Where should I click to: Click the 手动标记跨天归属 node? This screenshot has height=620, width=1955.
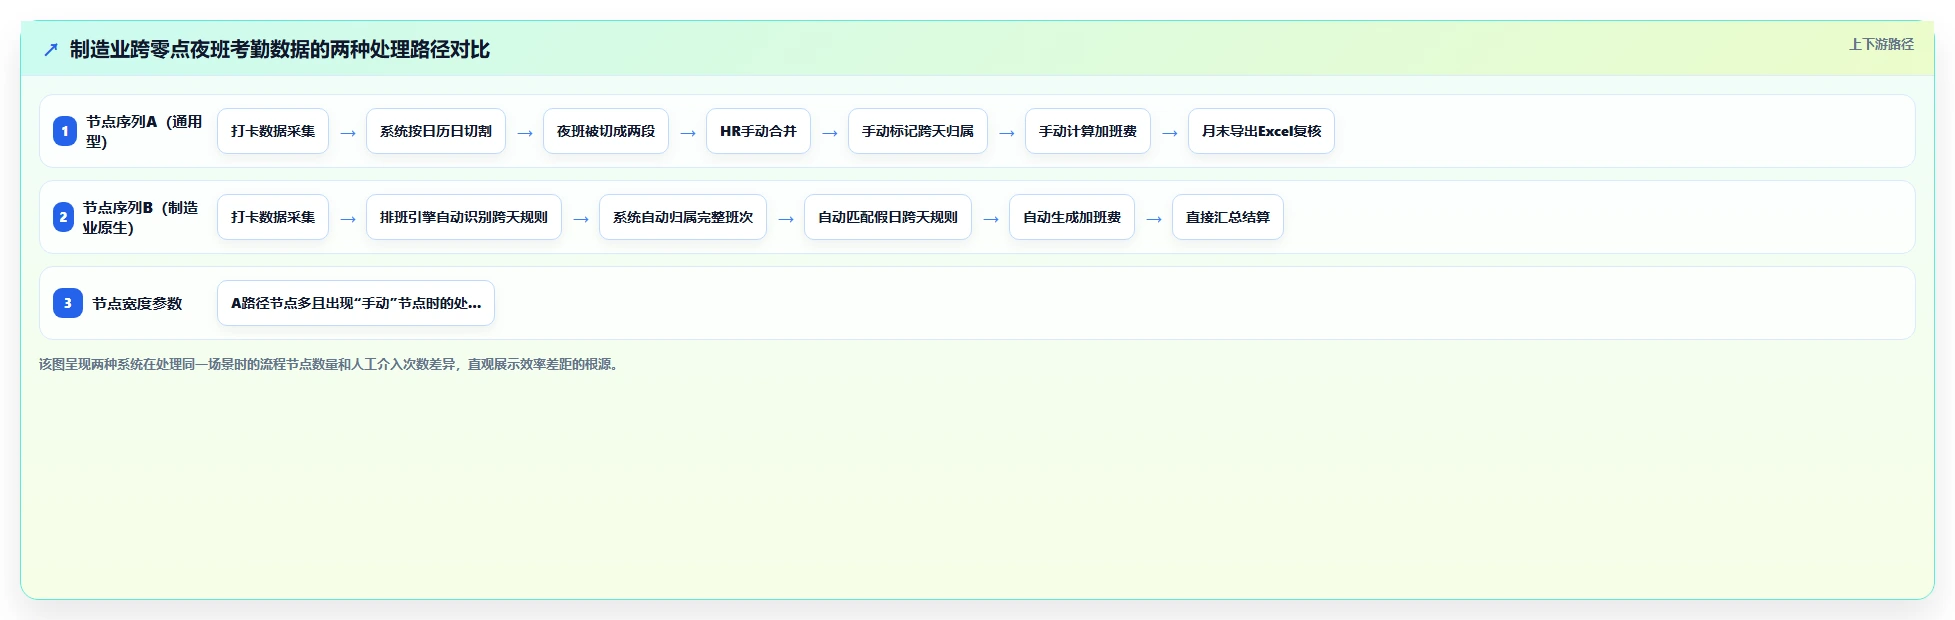(918, 131)
